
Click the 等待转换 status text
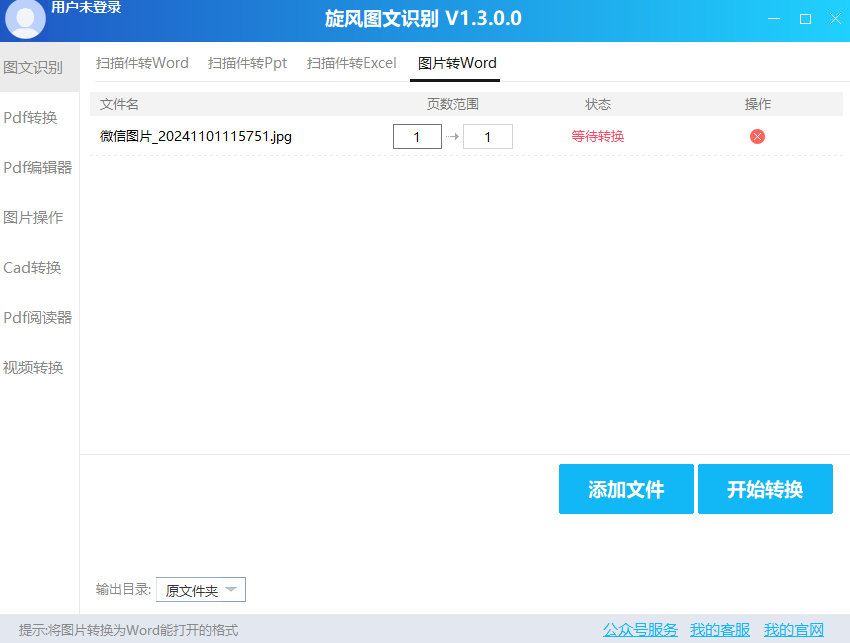point(597,137)
